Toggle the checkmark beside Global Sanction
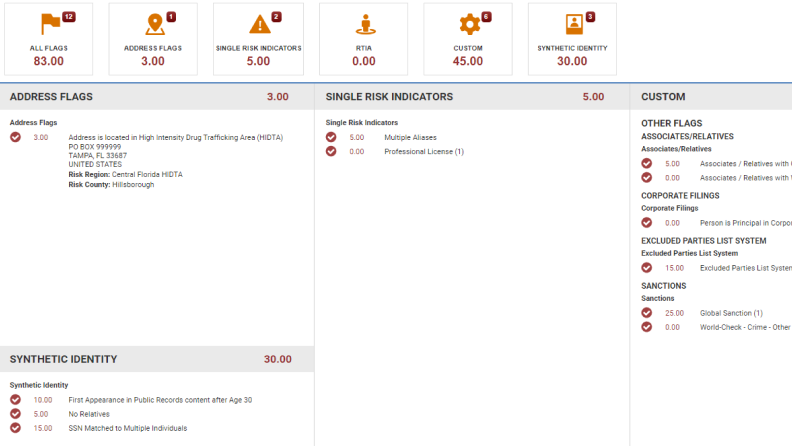 tap(647, 313)
